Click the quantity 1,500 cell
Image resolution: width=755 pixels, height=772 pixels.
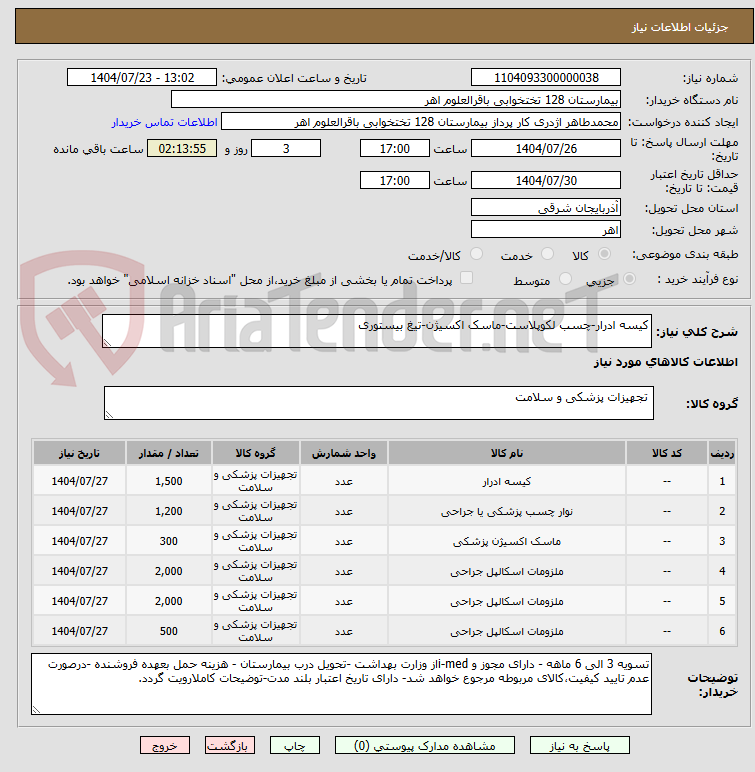(168, 481)
